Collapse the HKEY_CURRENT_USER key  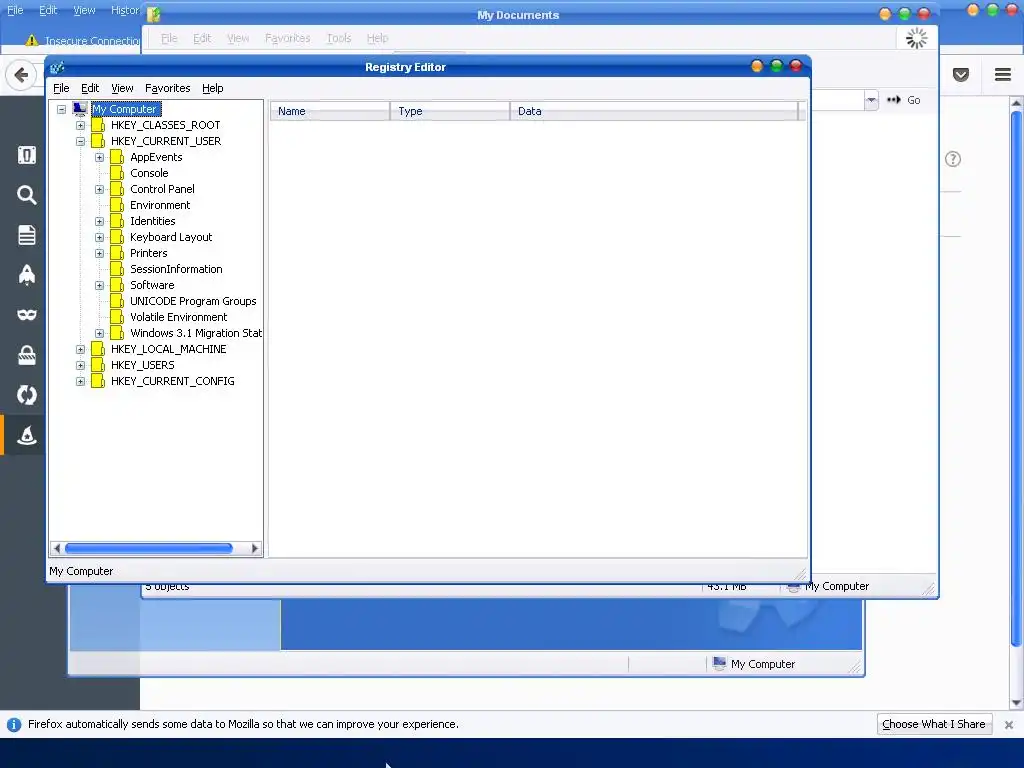80,141
